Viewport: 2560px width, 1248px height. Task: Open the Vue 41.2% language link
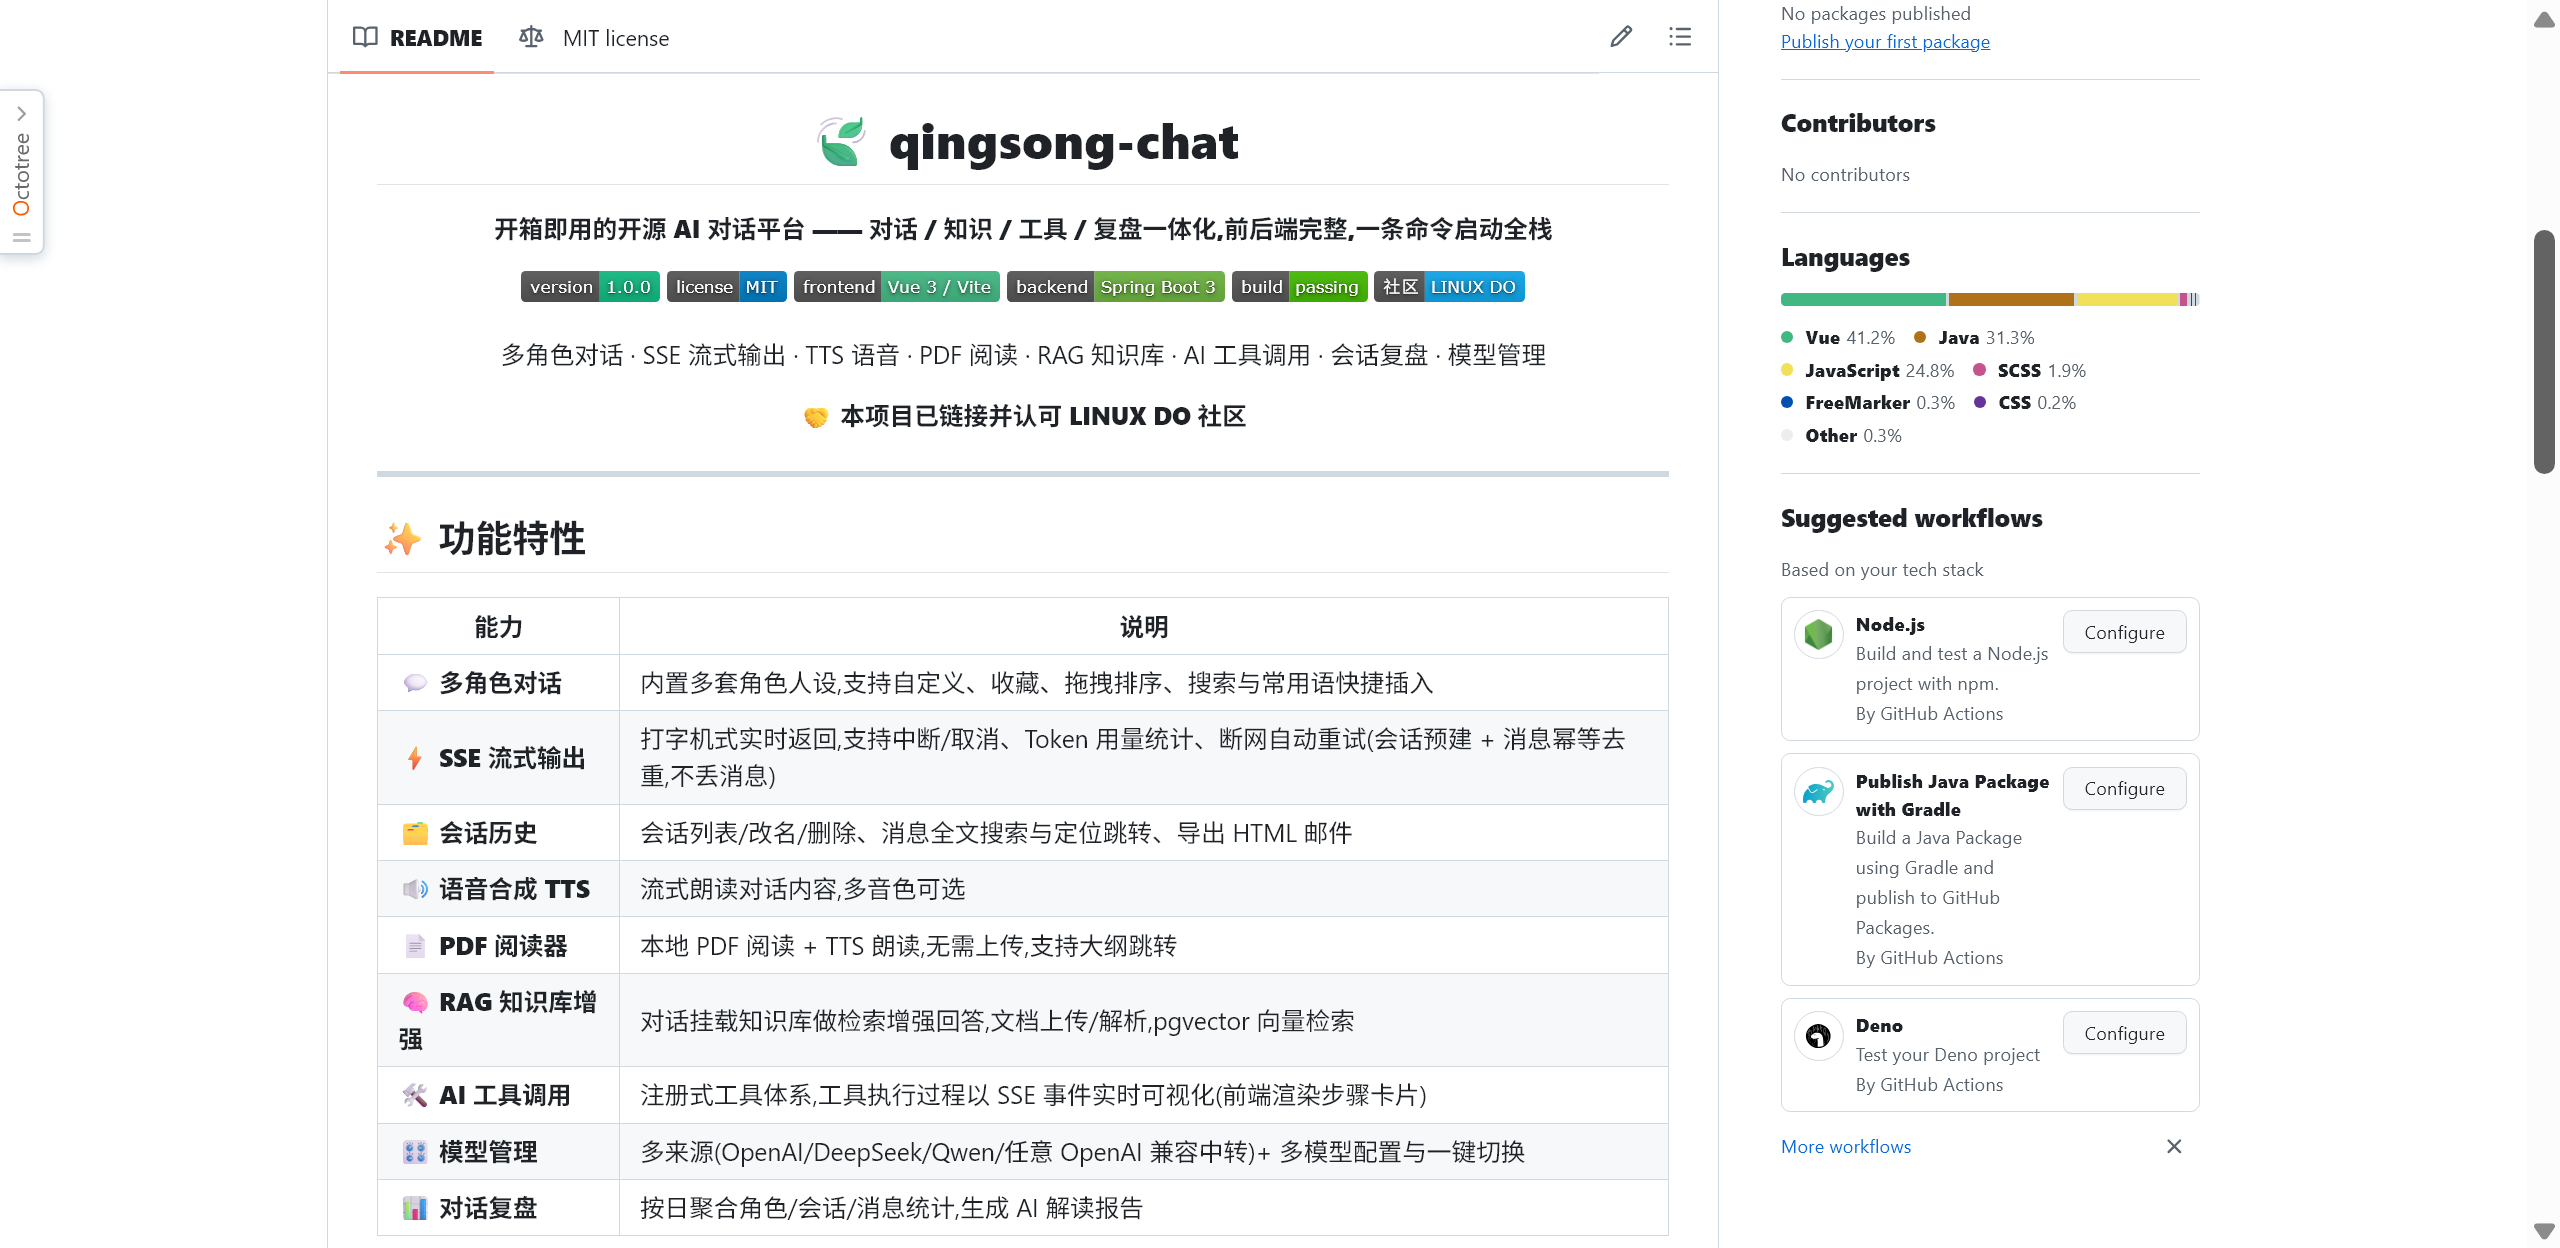(1838, 338)
